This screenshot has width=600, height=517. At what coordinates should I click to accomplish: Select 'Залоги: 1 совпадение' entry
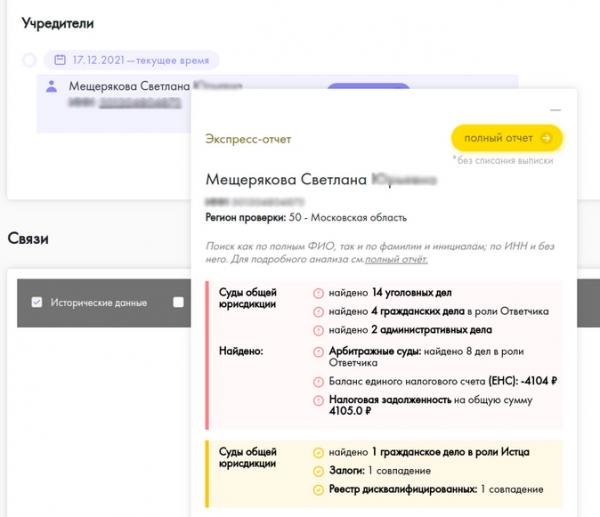[x=380, y=471]
